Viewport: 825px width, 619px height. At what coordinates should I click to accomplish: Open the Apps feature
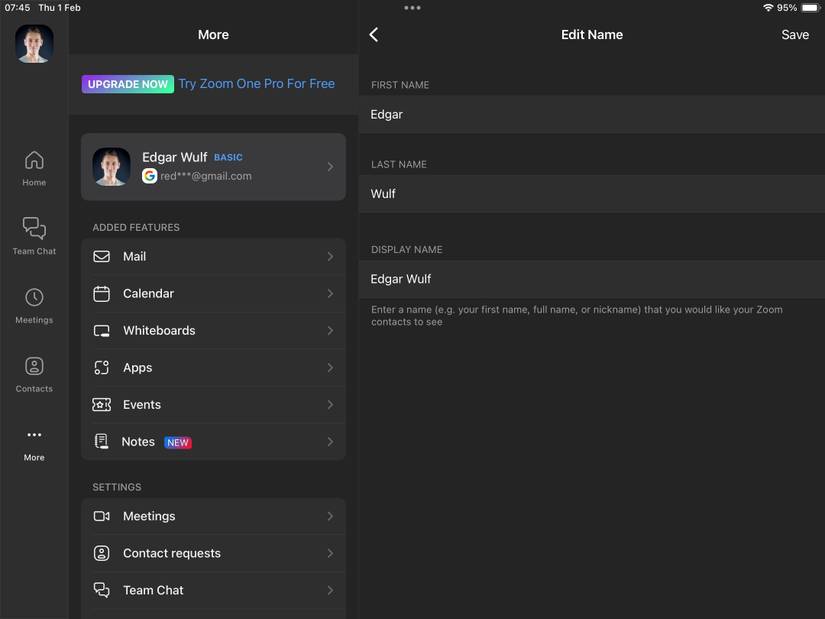(x=213, y=367)
